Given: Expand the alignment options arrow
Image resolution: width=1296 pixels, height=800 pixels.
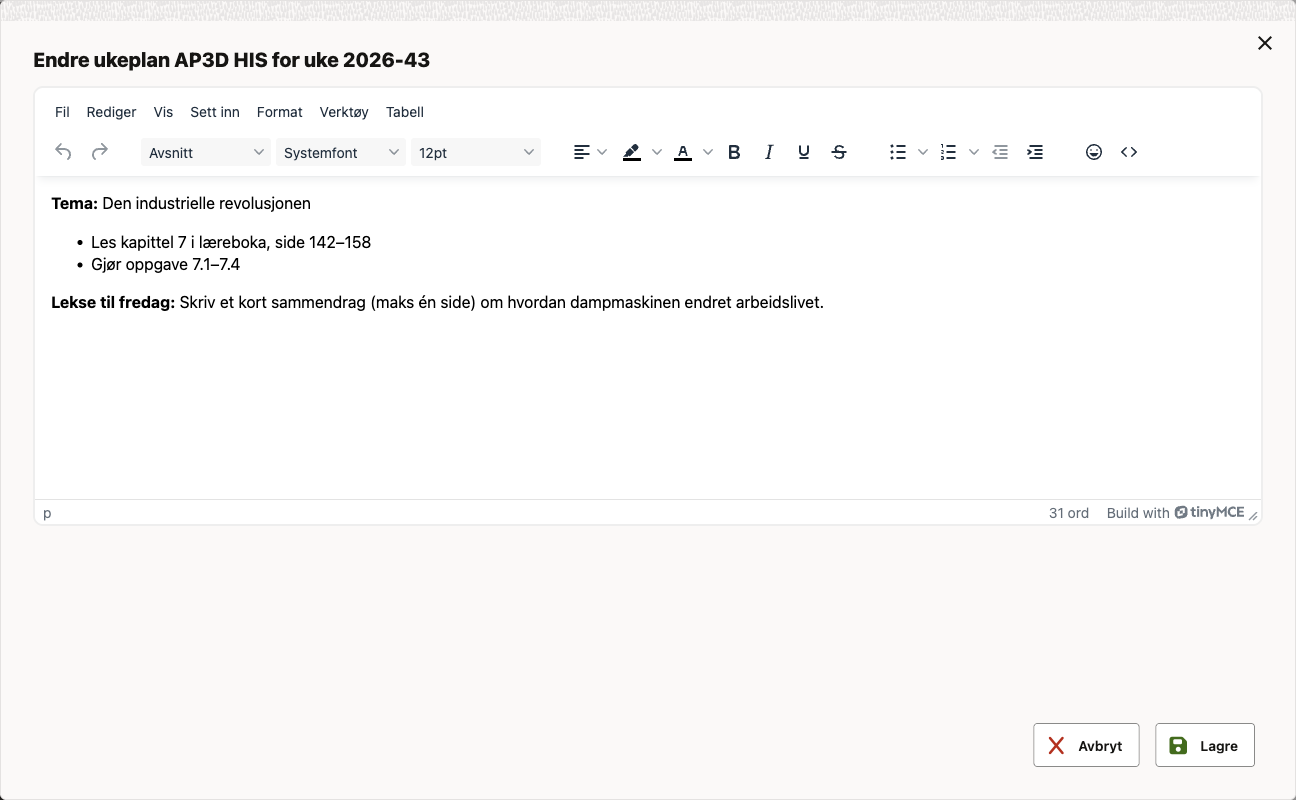Looking at the screenshot, I should [602, 152].
